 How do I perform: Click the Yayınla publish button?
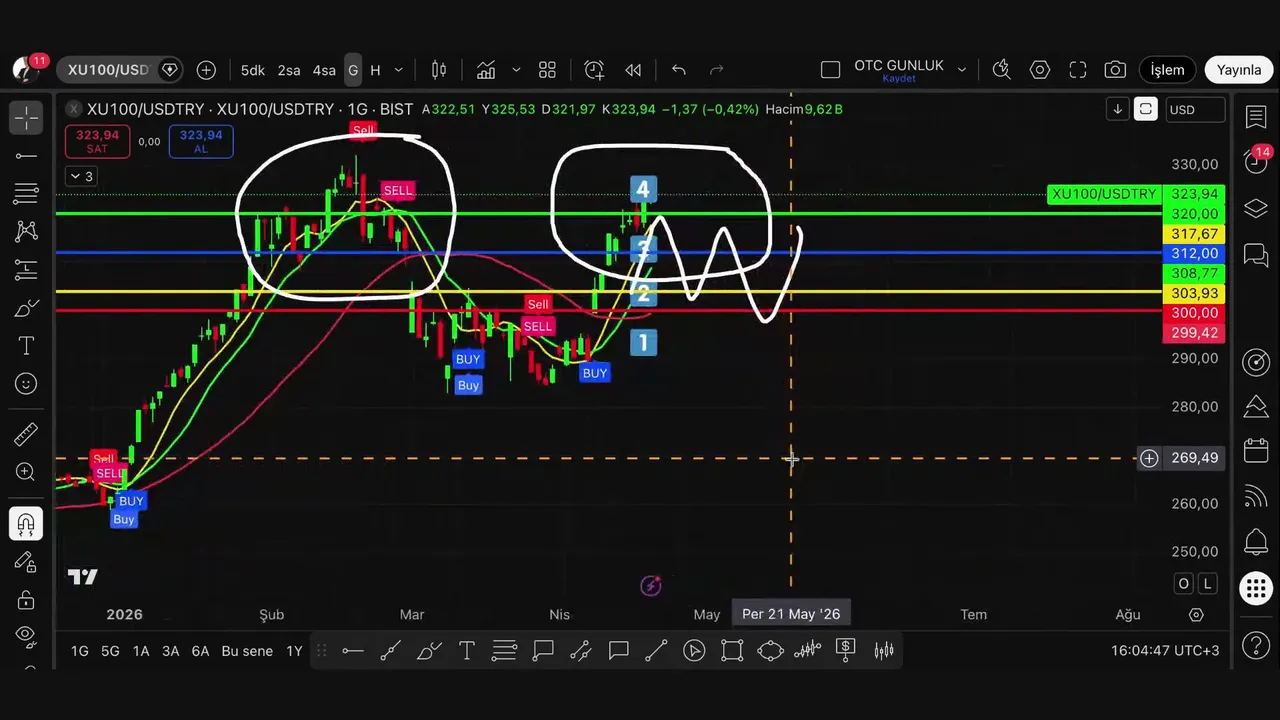1238,70
